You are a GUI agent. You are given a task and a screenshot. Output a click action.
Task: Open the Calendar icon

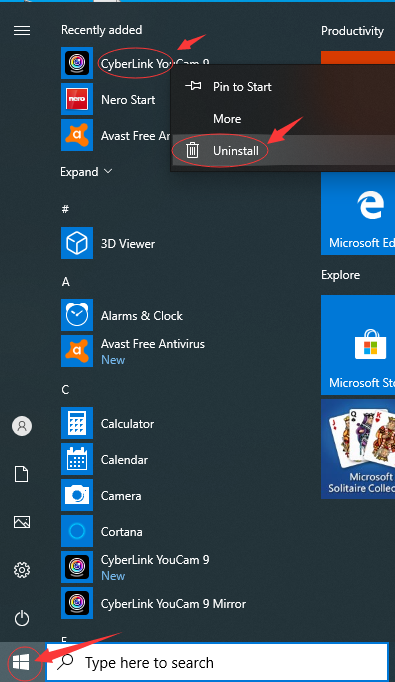click(x=77, y=459)
